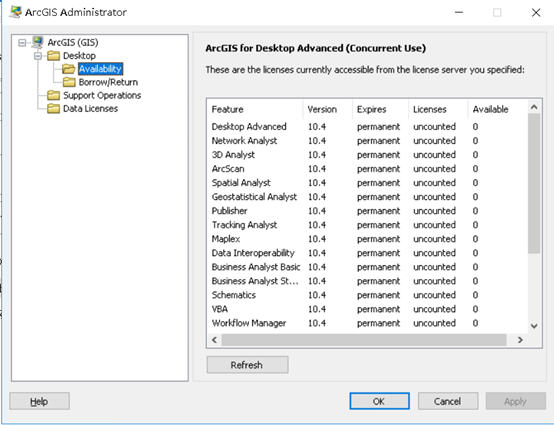This screenshot has height=425, width=554.
Task: Click the ArcGIS Administrator title bar icon
Action: click(15, 12)
